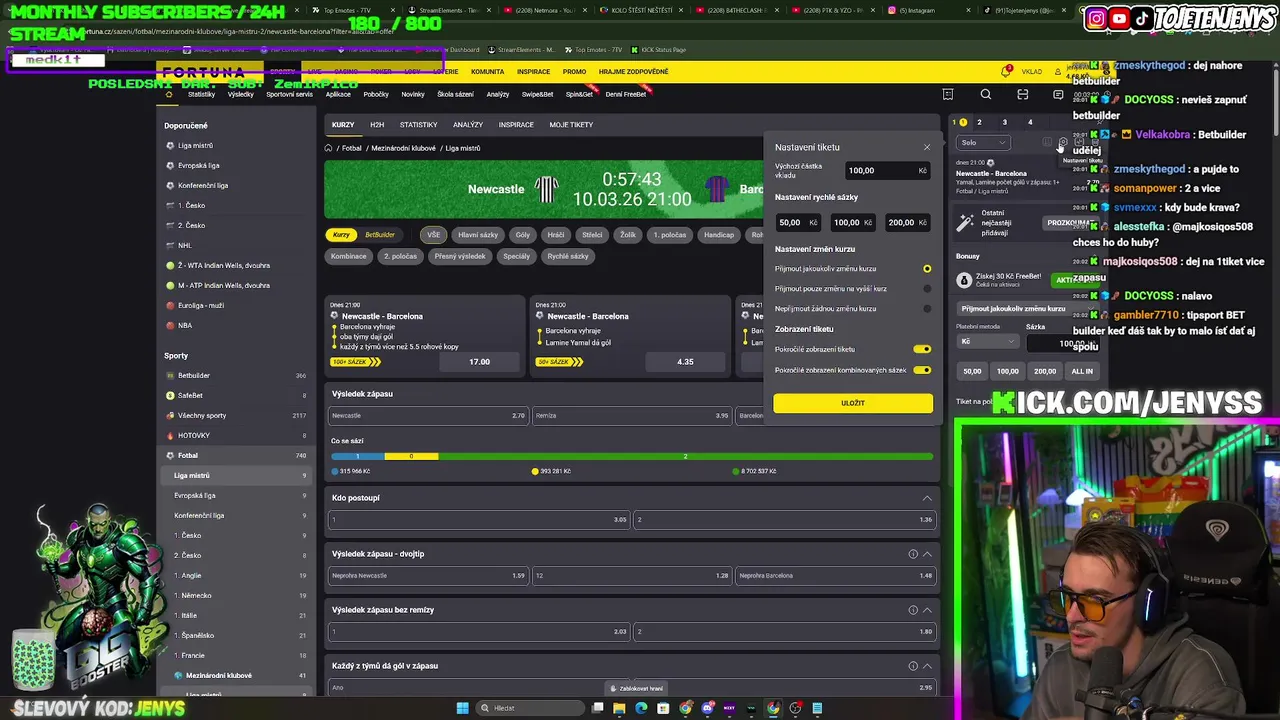Image resolution: width=1280 pixels, height=720 pixels.
Task: Switch to Kurzy toggle pill
Action: (342, 235)
